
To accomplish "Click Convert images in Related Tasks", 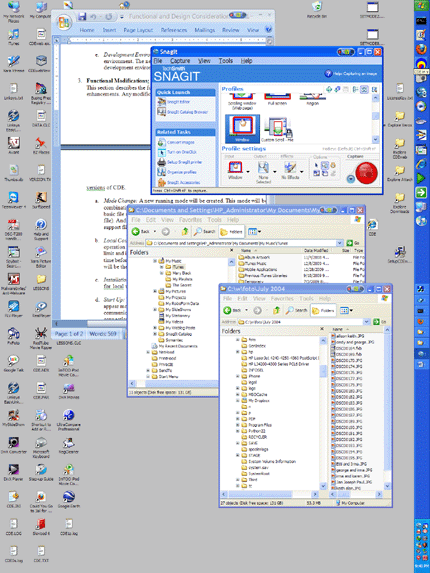I will click(x=180, y=142).
